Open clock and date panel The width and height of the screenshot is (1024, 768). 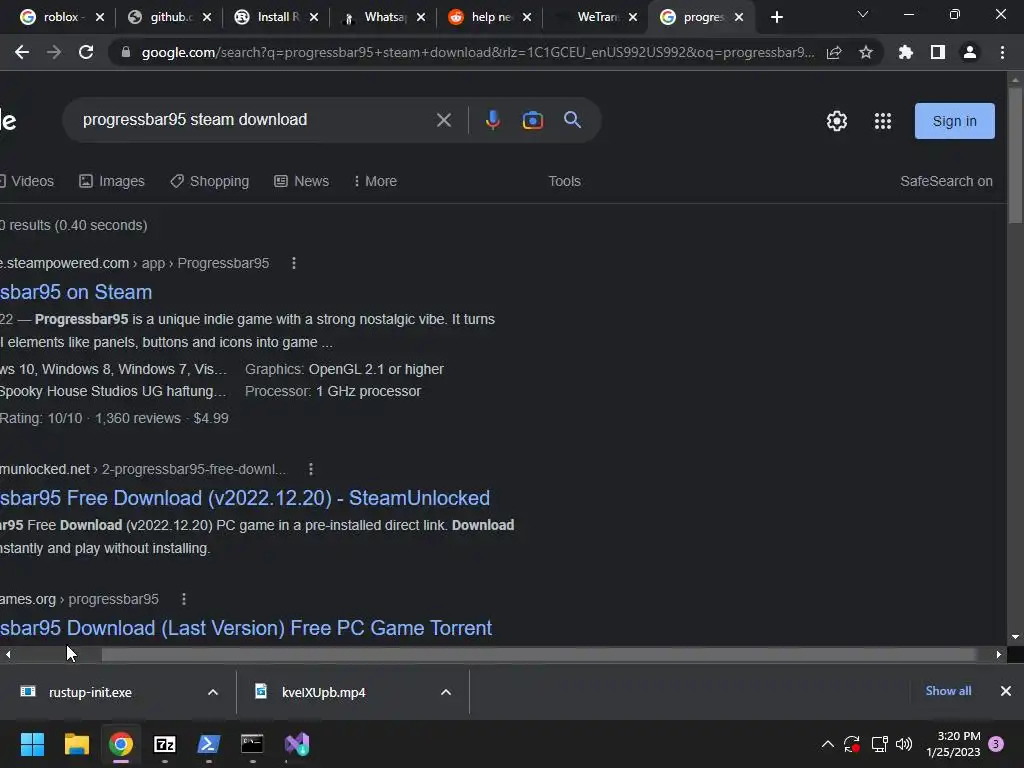(x=953, y=744)
